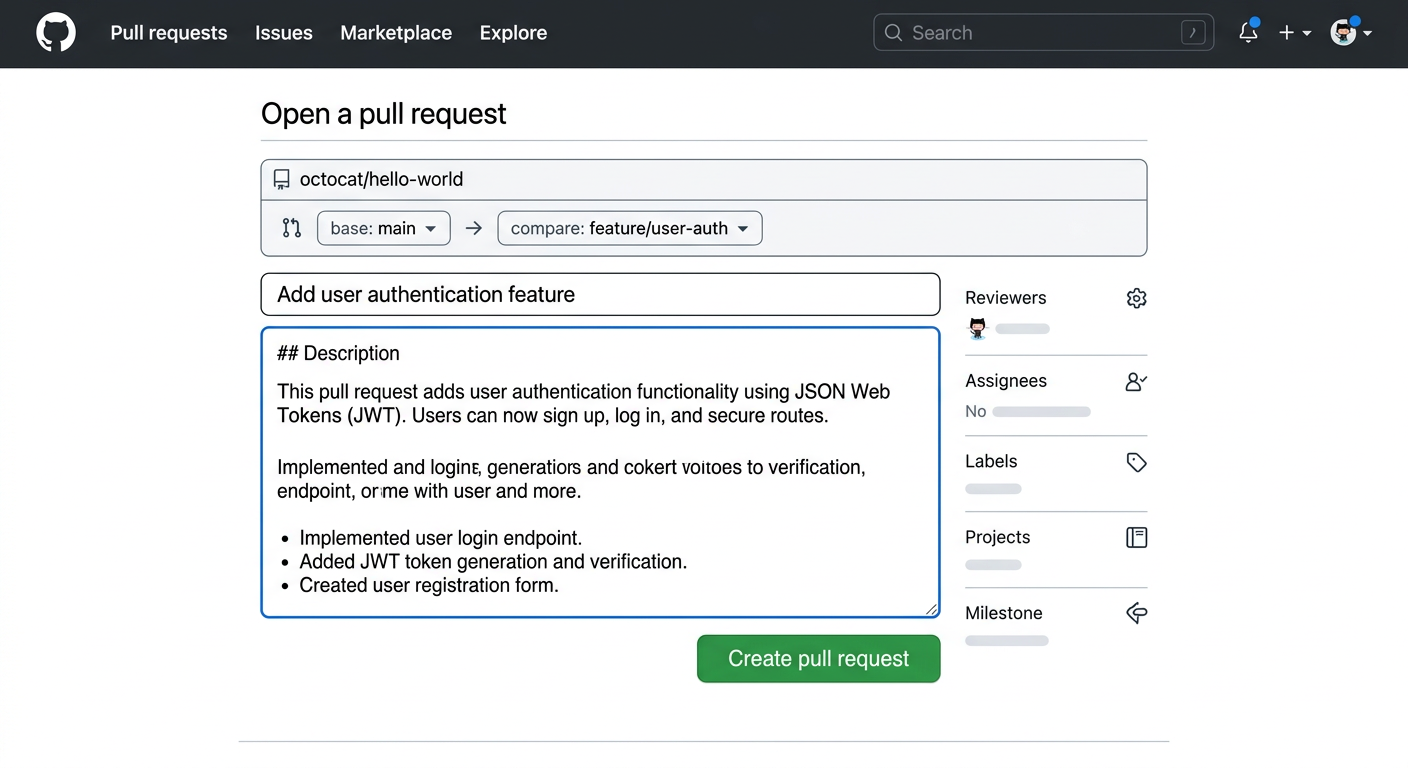Click the Labels tag icon
This screenshot has height=768, width=1408.
(1135, 462)
